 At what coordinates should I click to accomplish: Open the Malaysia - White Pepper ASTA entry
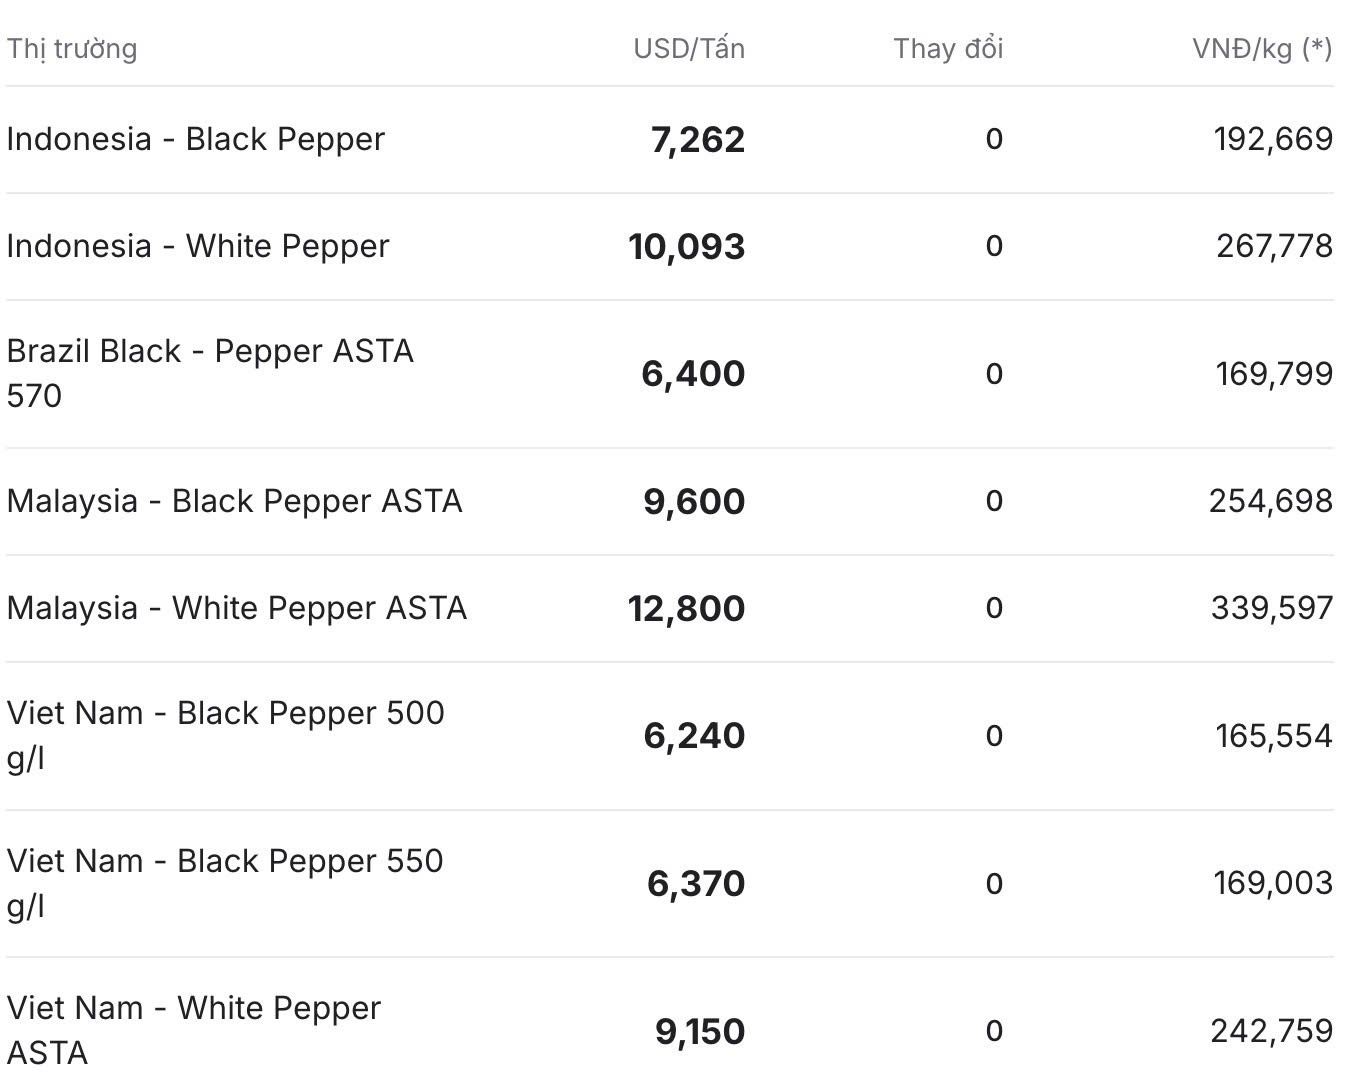click(x=237, y=608)
